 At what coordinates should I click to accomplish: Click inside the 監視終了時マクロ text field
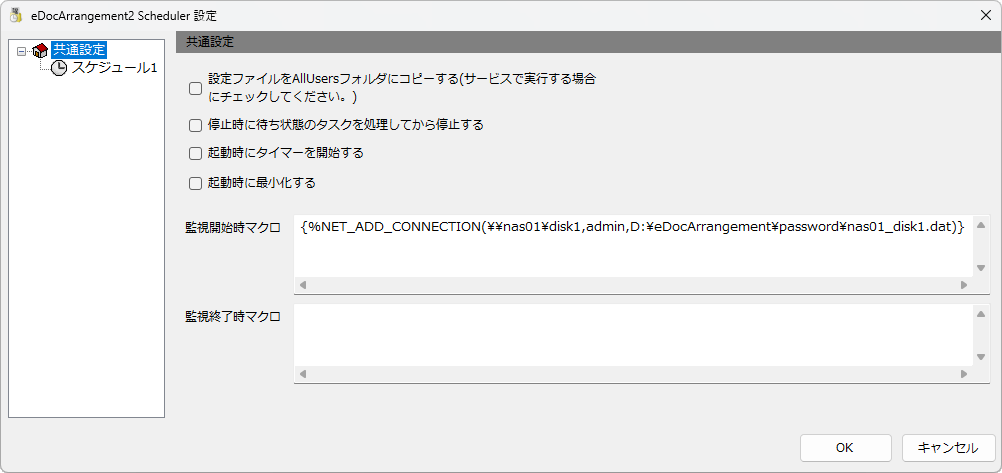click(633, 335)
